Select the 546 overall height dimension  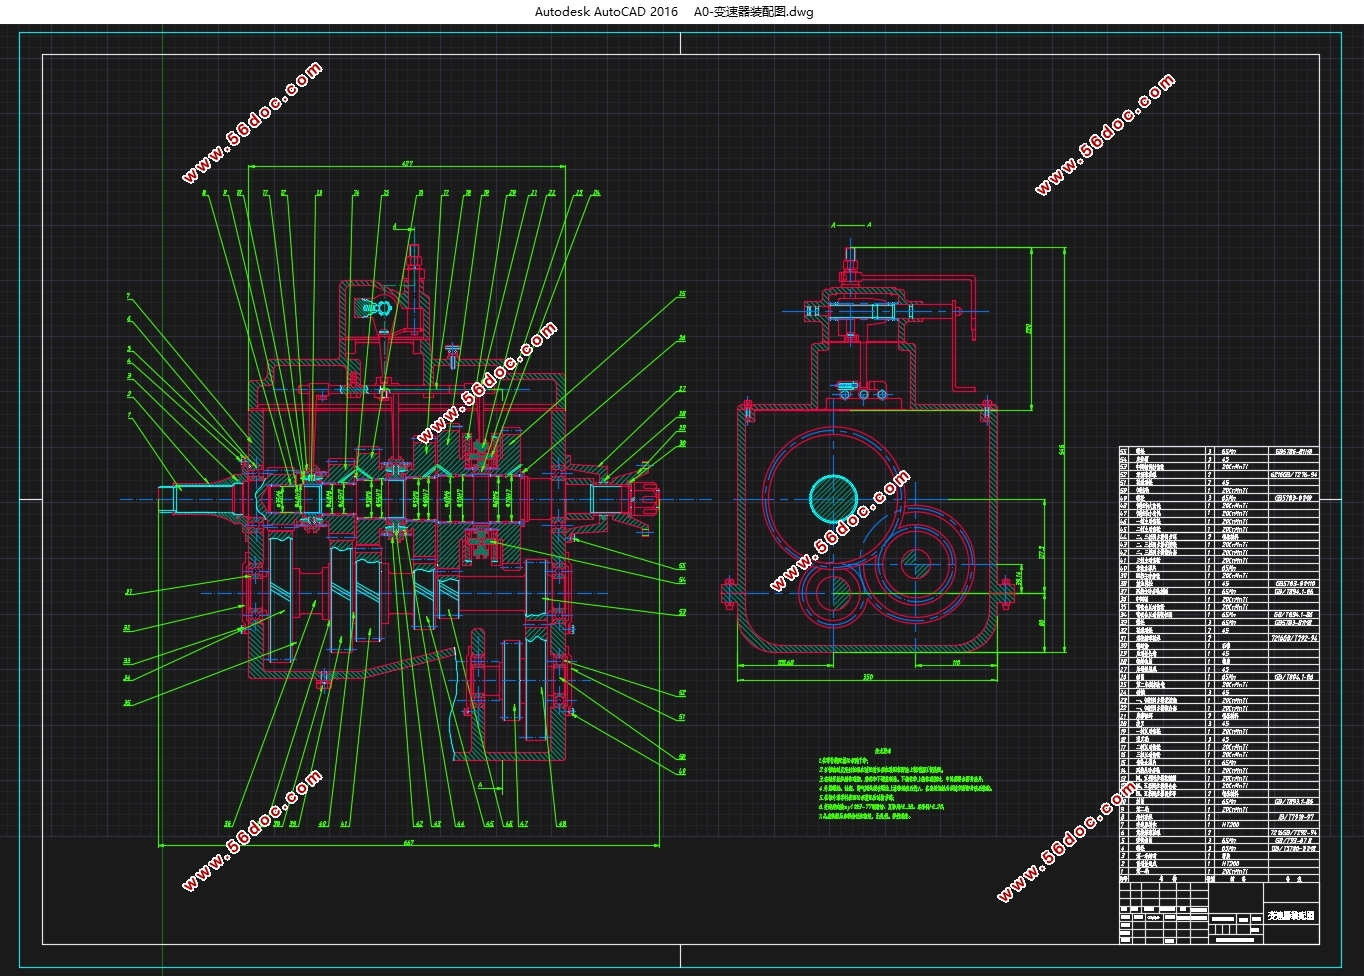coord(1060,450)
